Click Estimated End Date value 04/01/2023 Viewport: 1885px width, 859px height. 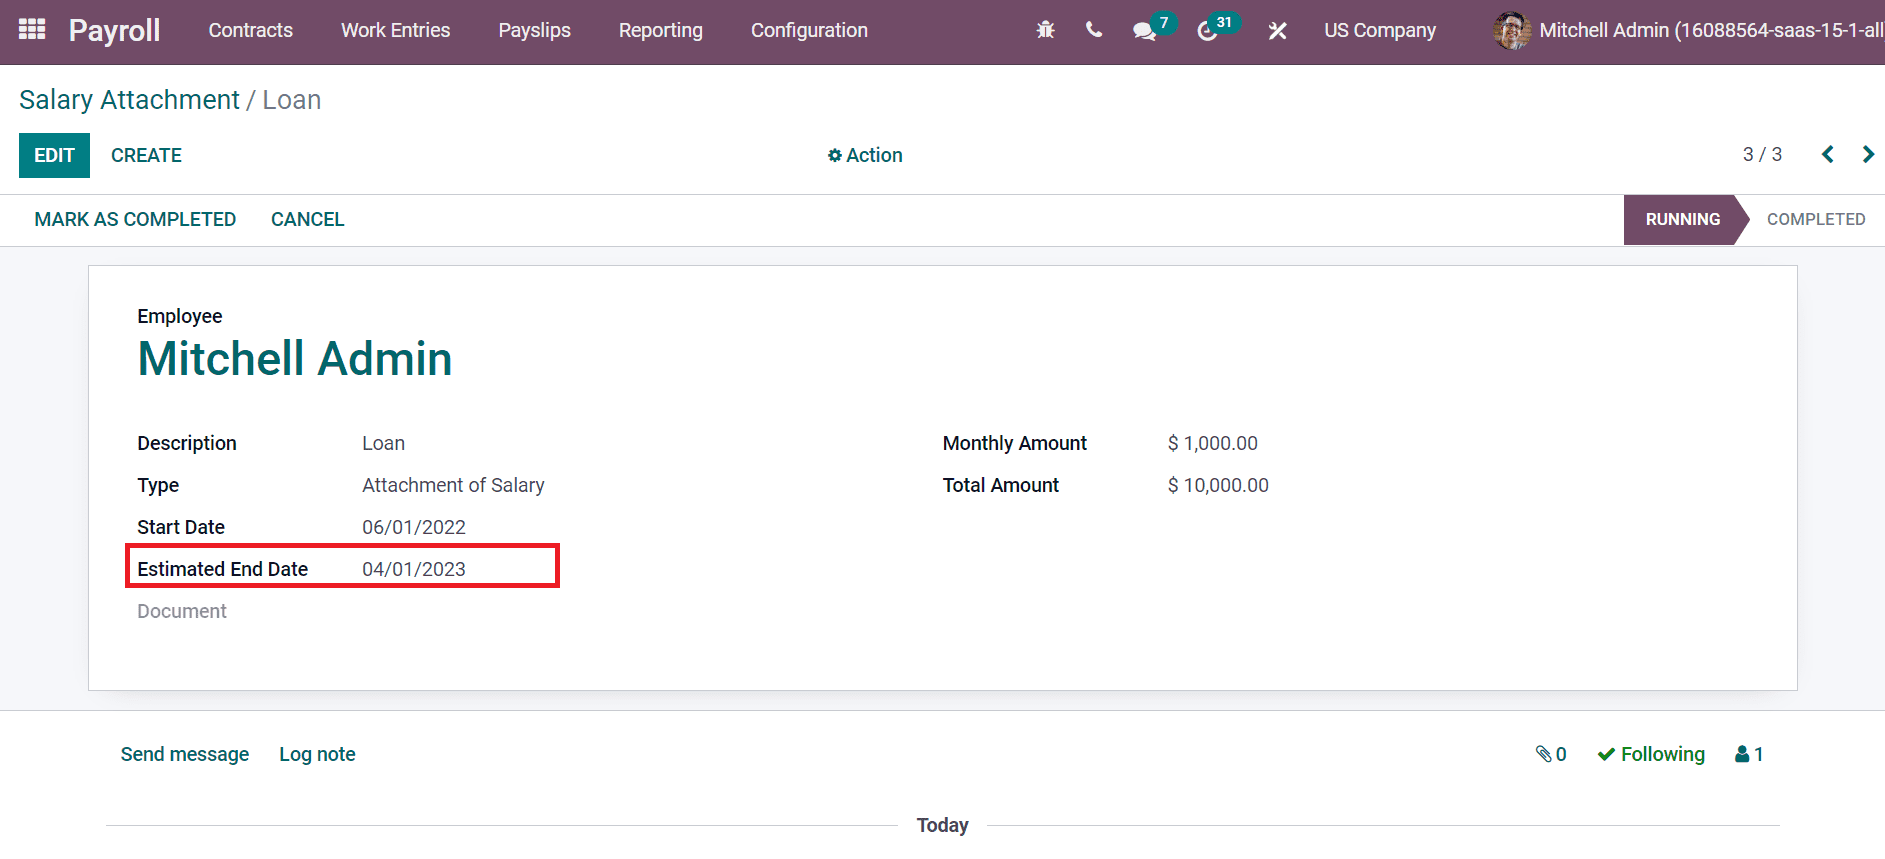414,569
